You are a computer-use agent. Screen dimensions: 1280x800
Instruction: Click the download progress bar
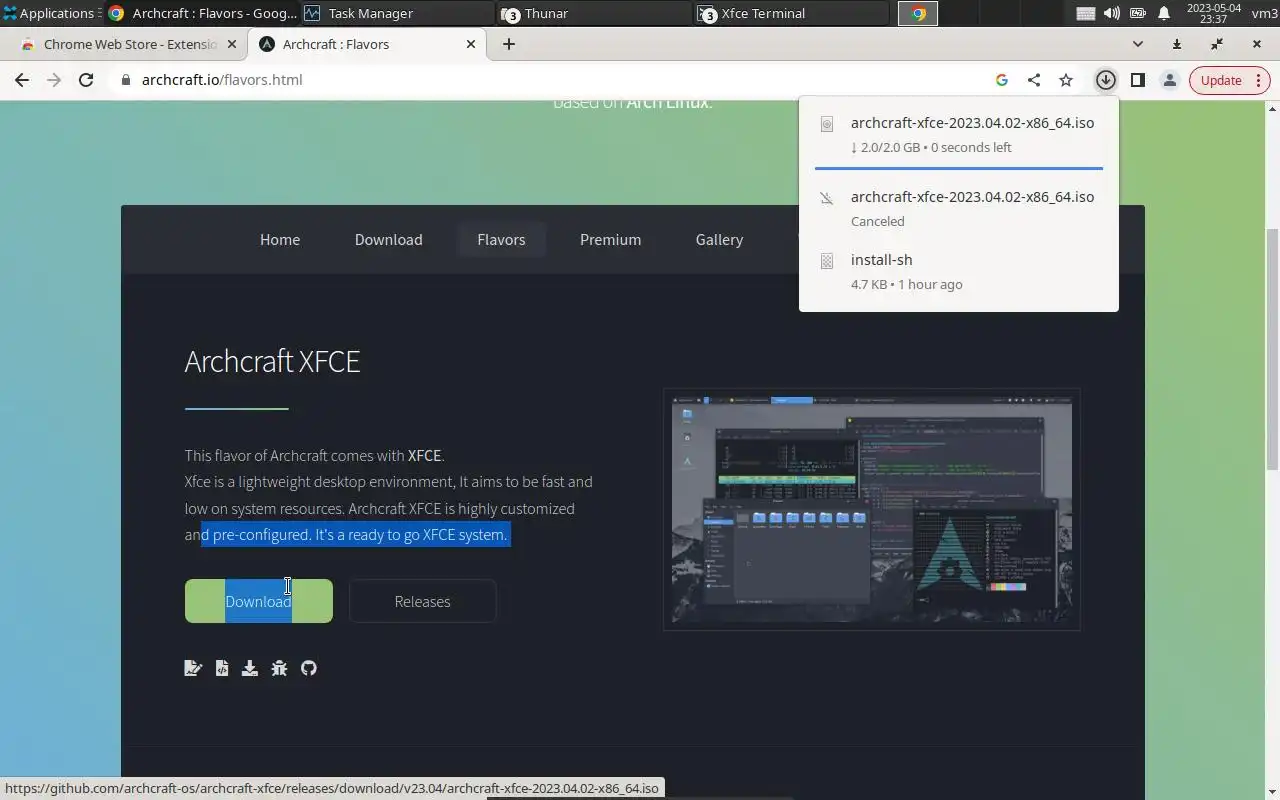(958, 168)
